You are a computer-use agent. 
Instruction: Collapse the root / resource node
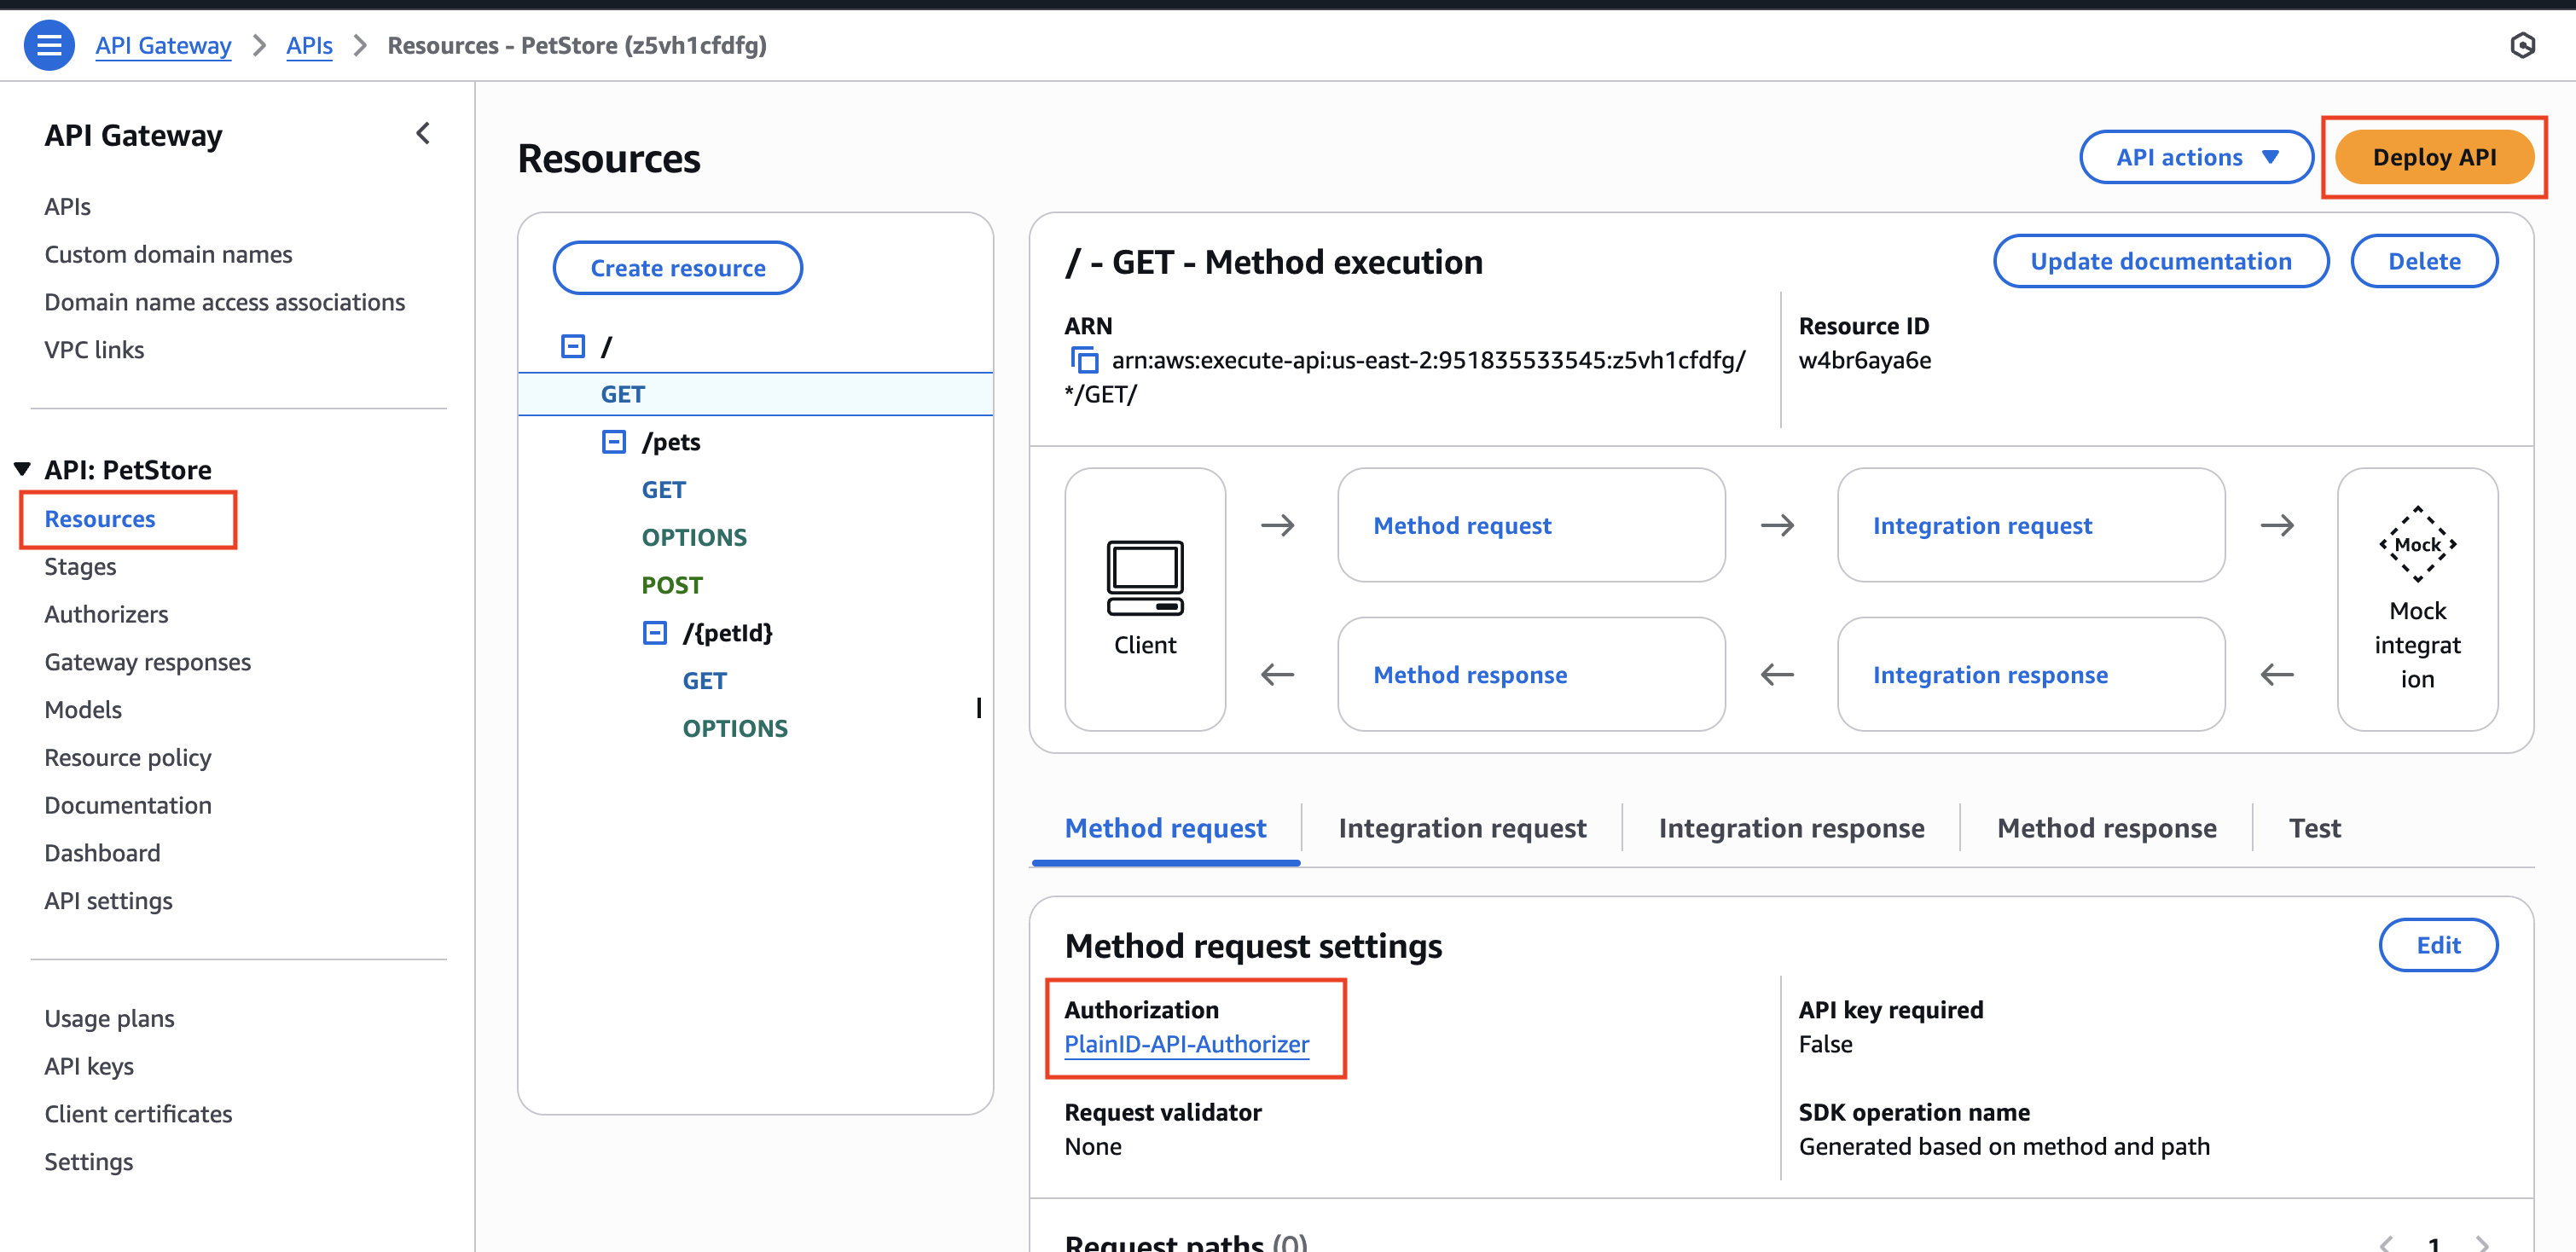pos(573,346)
